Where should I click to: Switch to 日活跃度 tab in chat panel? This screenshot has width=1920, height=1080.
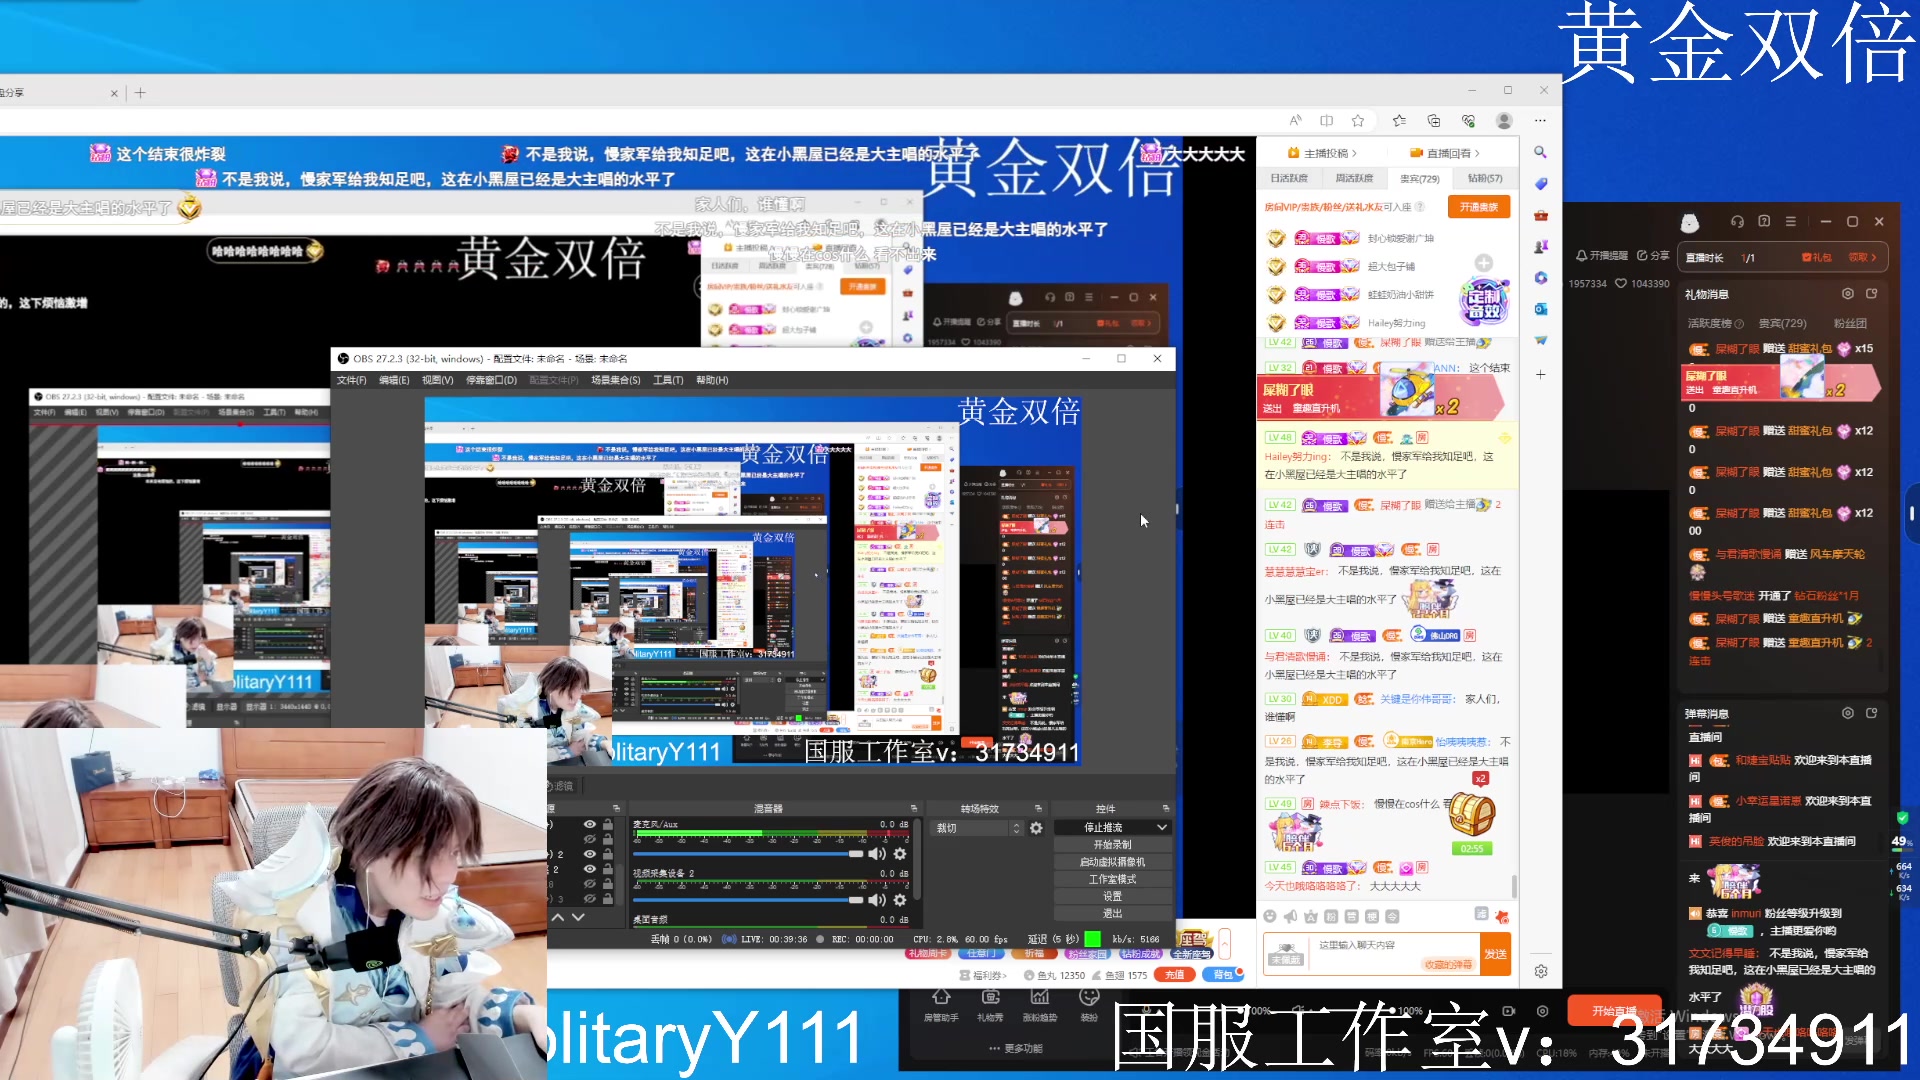pyautogui.click(x=1289, y=178)
